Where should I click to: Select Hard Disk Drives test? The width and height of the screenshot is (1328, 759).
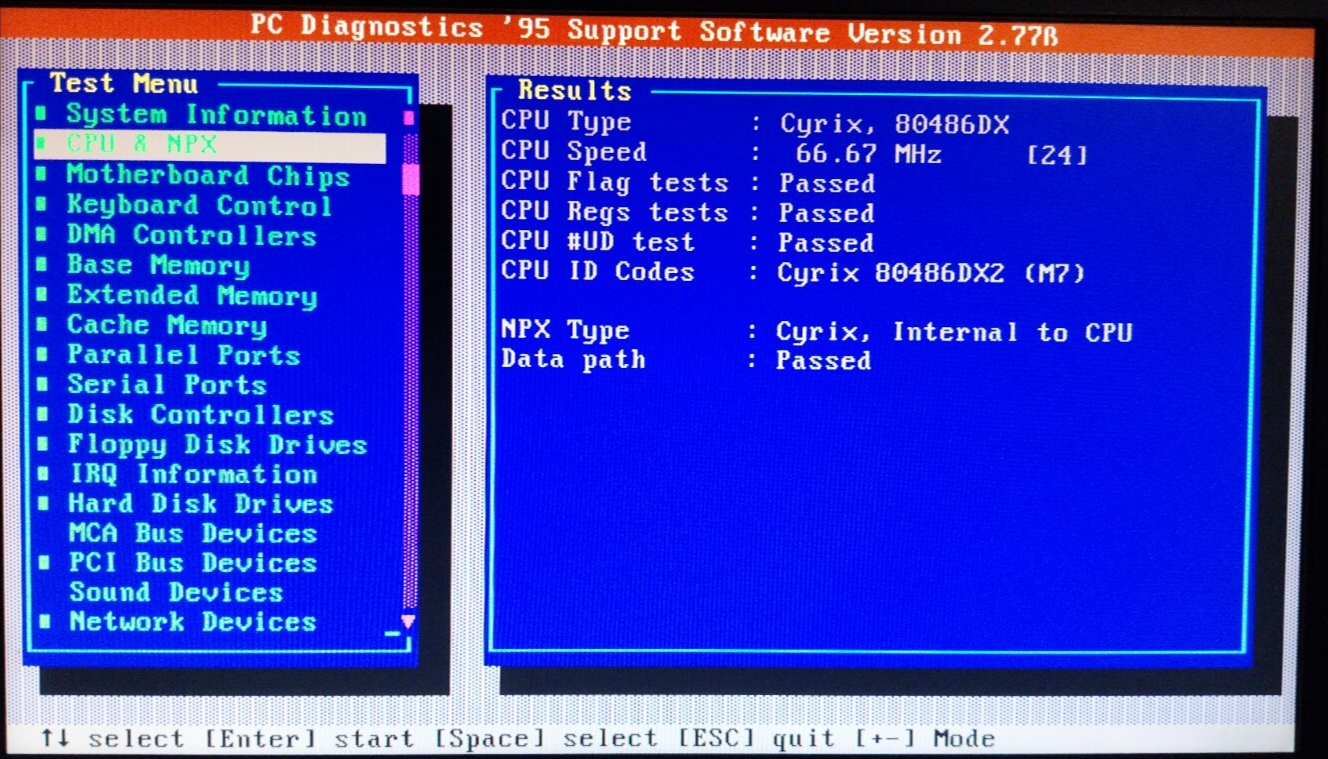point(201,504)
